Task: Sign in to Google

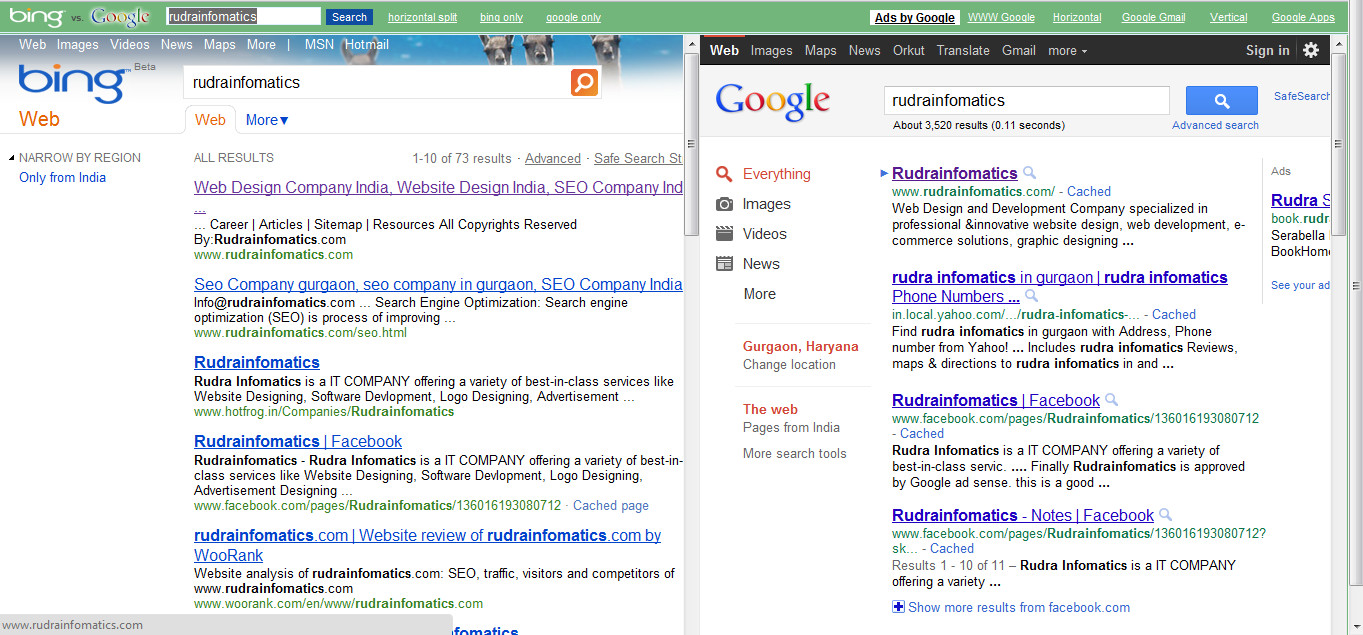Action: click(1267, 50)
